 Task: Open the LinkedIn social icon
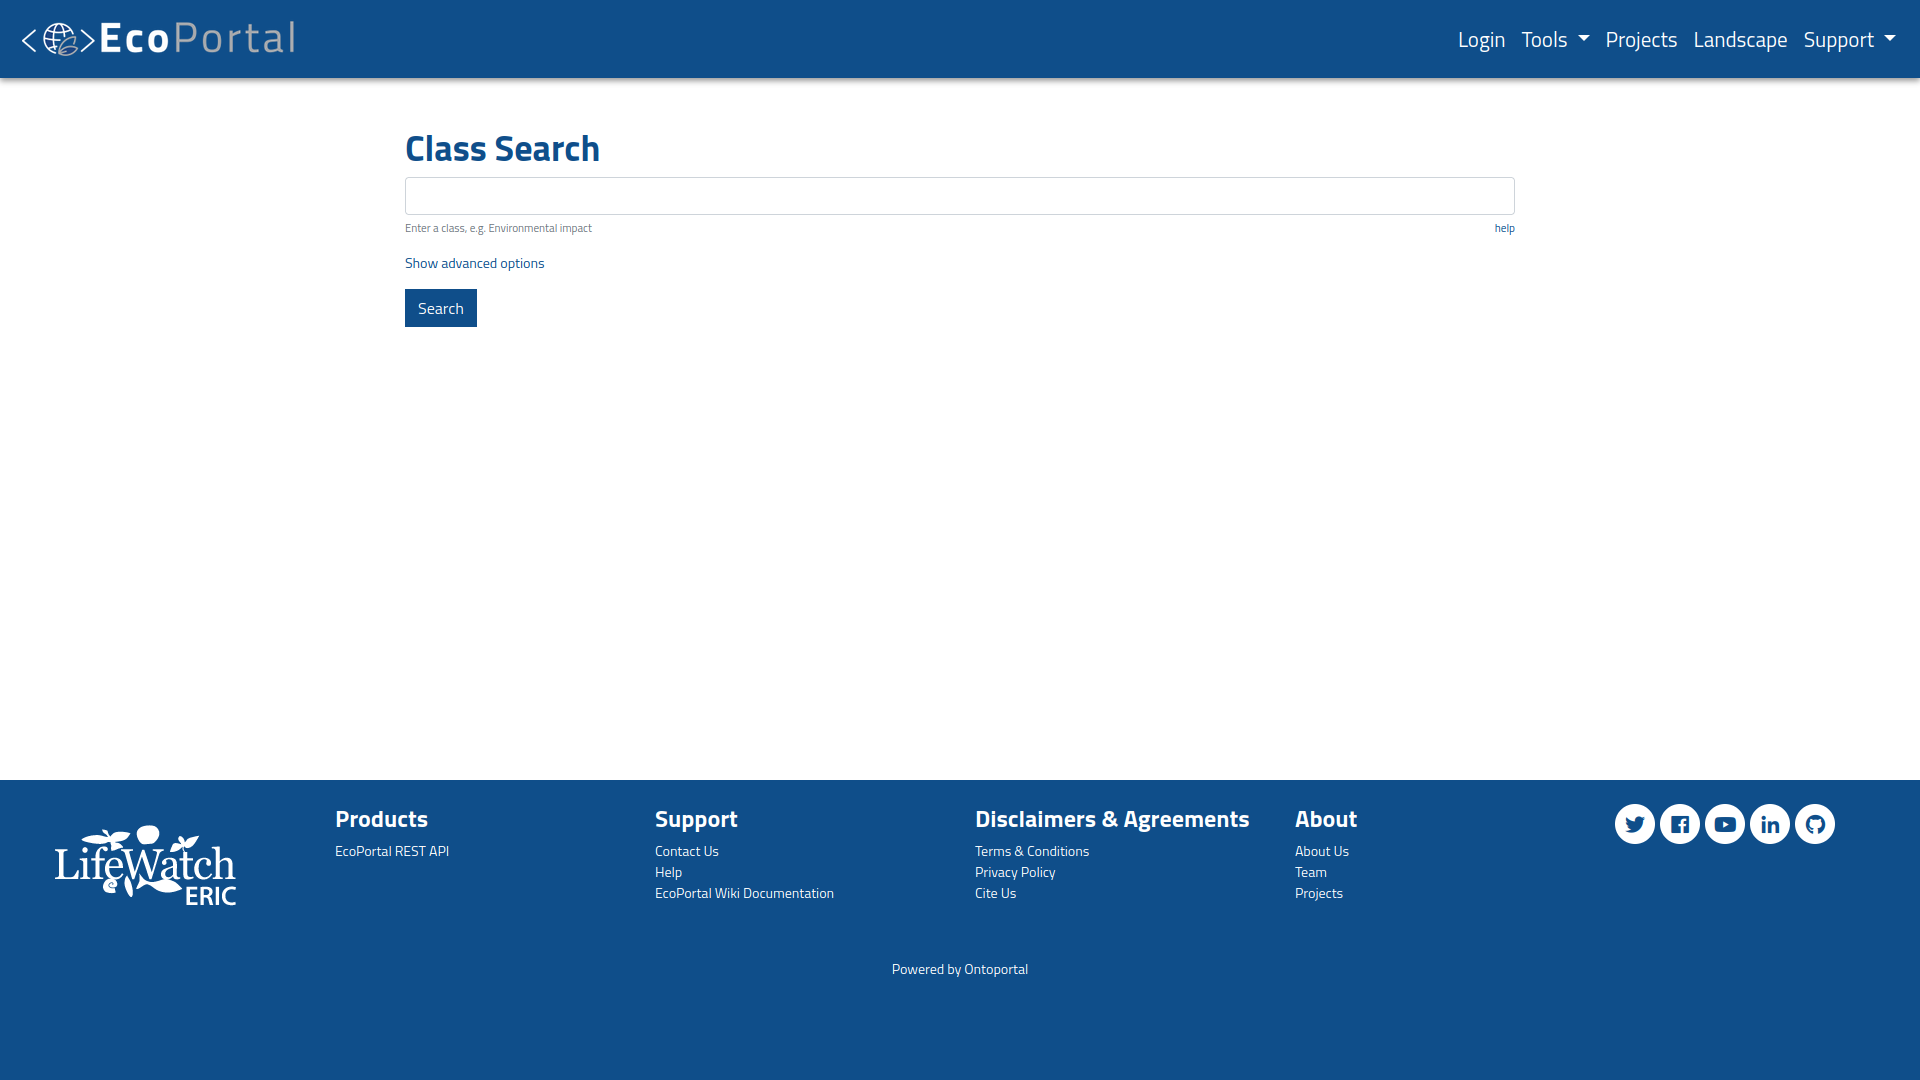click(x=1770, y=824)
